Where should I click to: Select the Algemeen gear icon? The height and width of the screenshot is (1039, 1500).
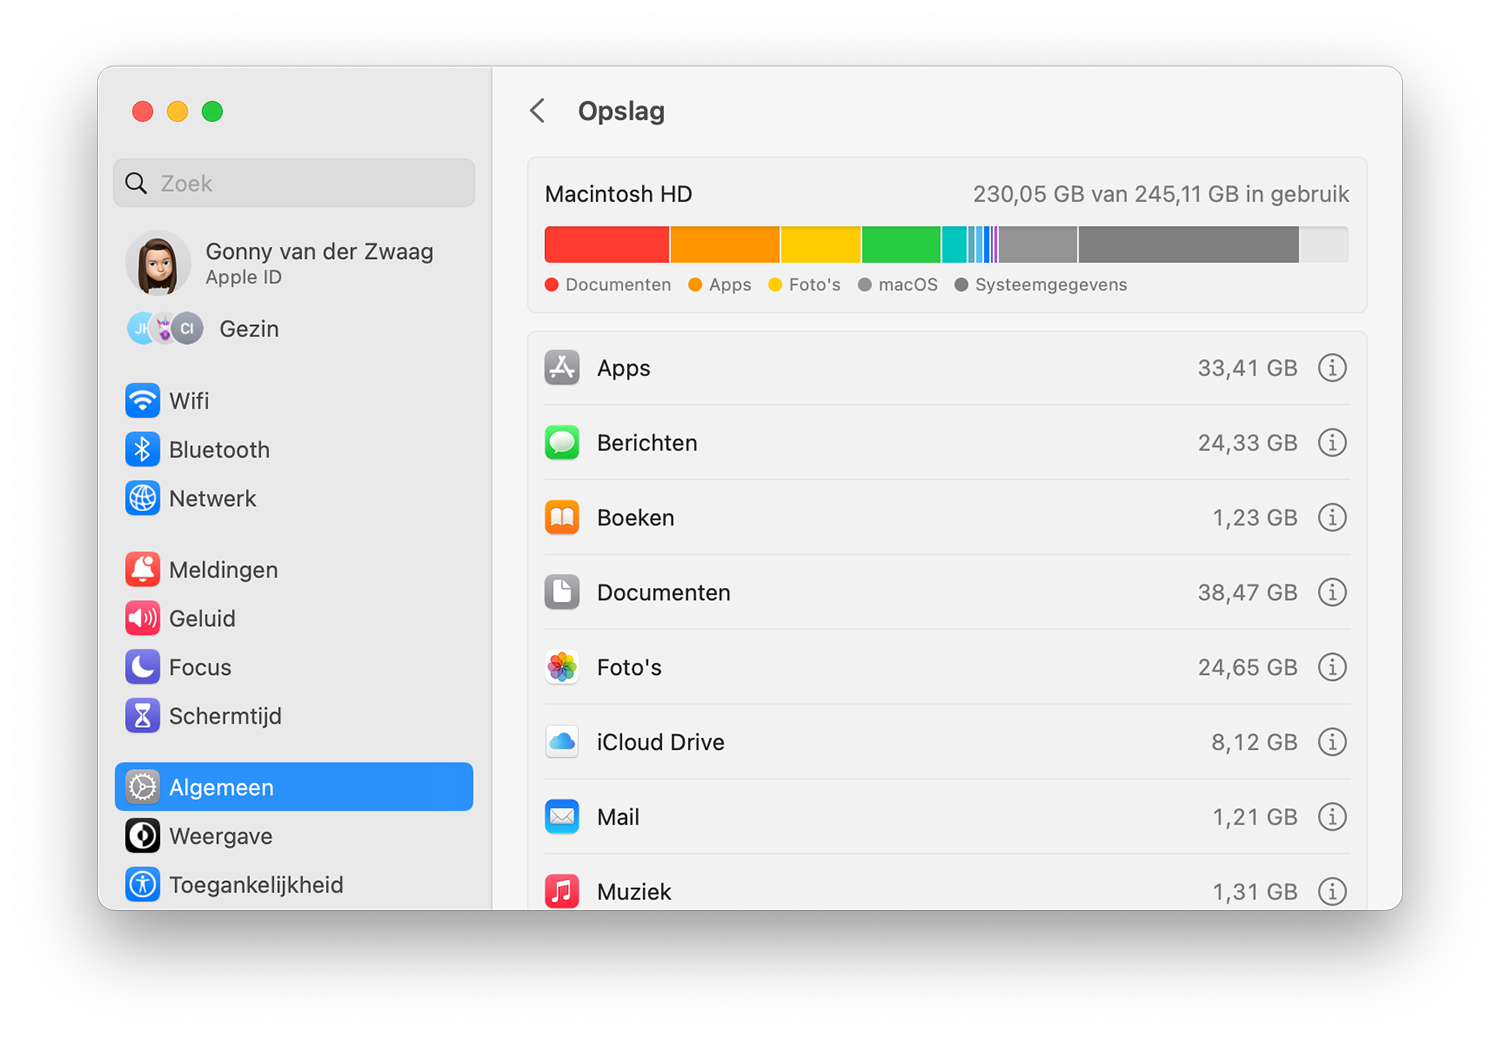click(x=142, y=787)
